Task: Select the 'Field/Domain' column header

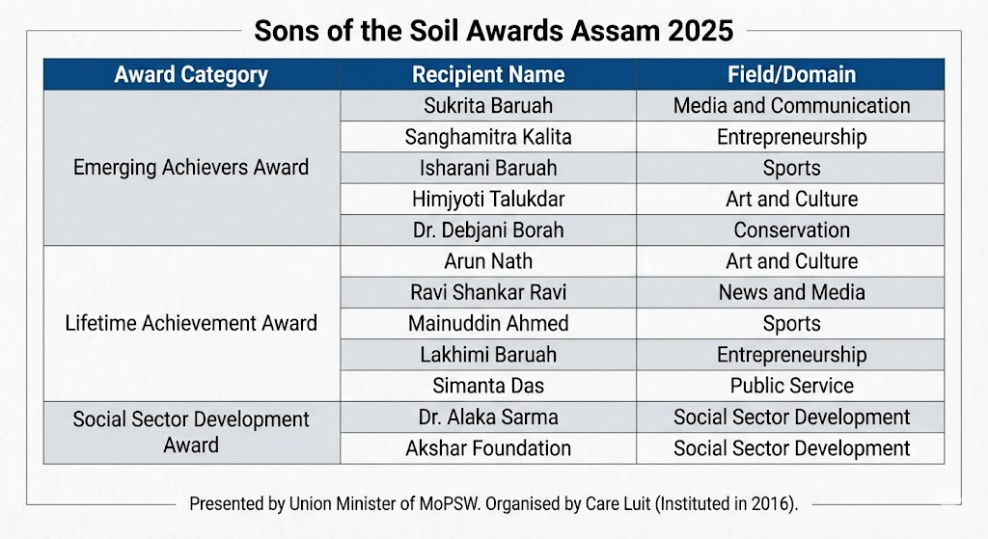Action: click(791, 75)
